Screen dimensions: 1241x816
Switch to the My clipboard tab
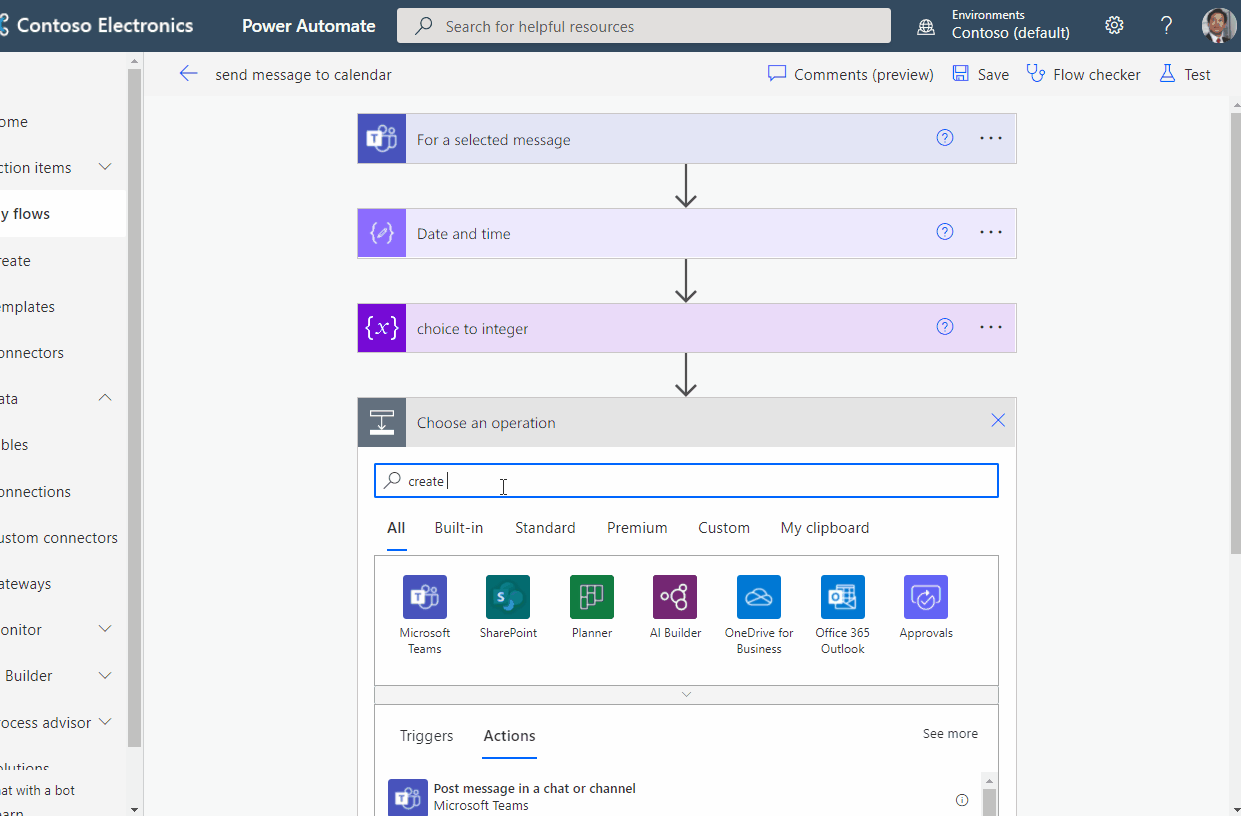[x=825, y=528]
